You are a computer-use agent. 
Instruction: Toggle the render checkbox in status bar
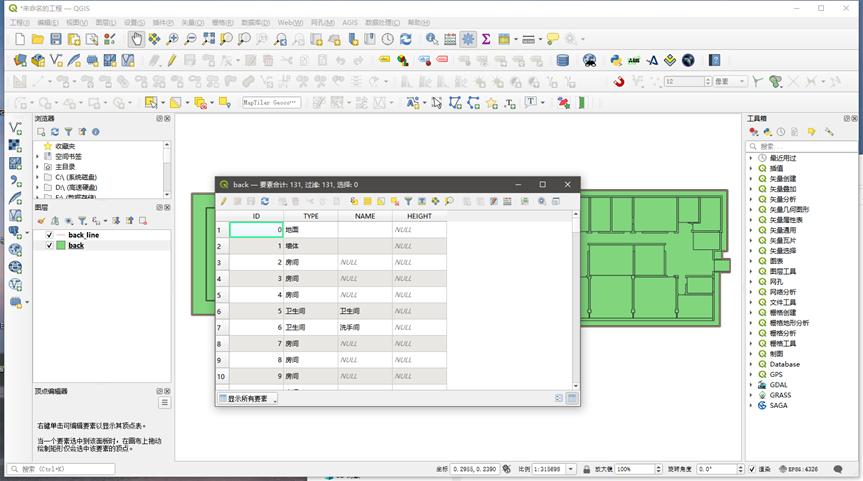(752, 468)
